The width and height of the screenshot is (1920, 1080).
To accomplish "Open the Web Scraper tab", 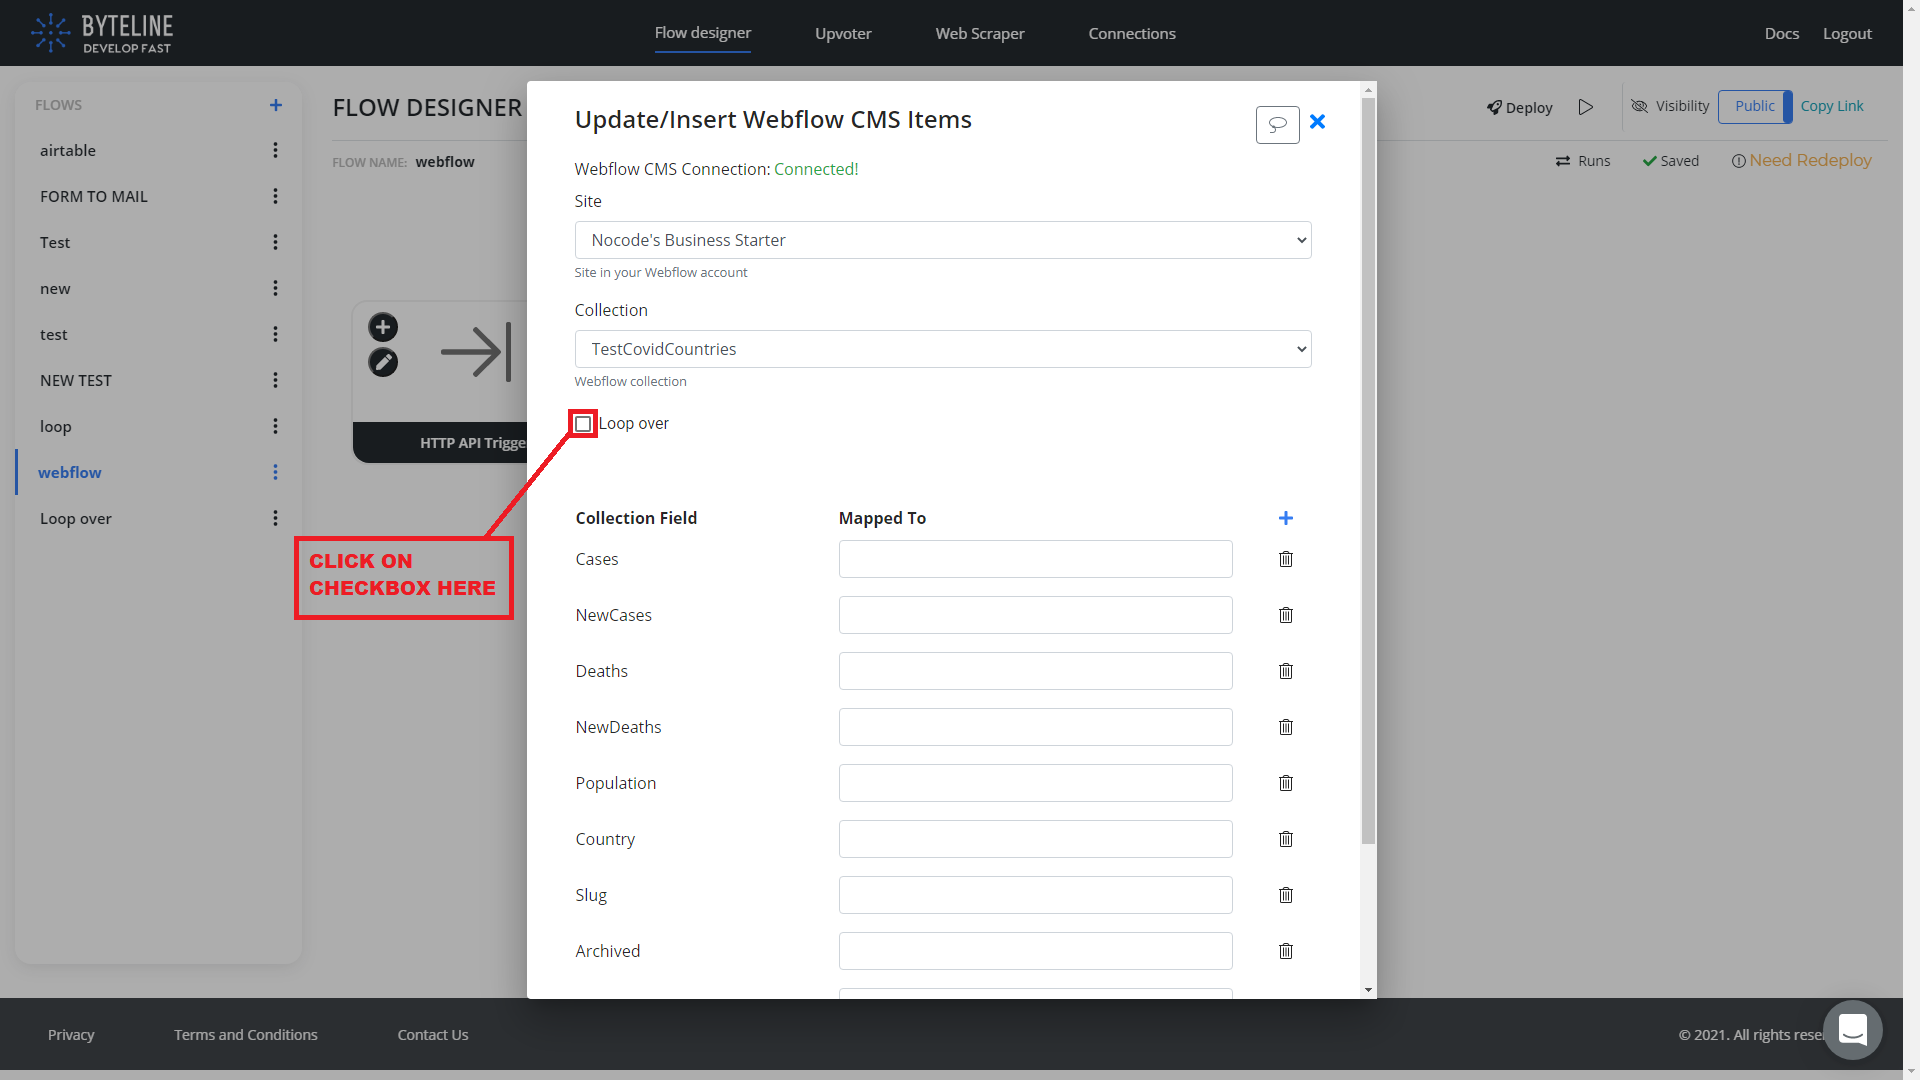I will pyautogui.click(x=980, y=33).
